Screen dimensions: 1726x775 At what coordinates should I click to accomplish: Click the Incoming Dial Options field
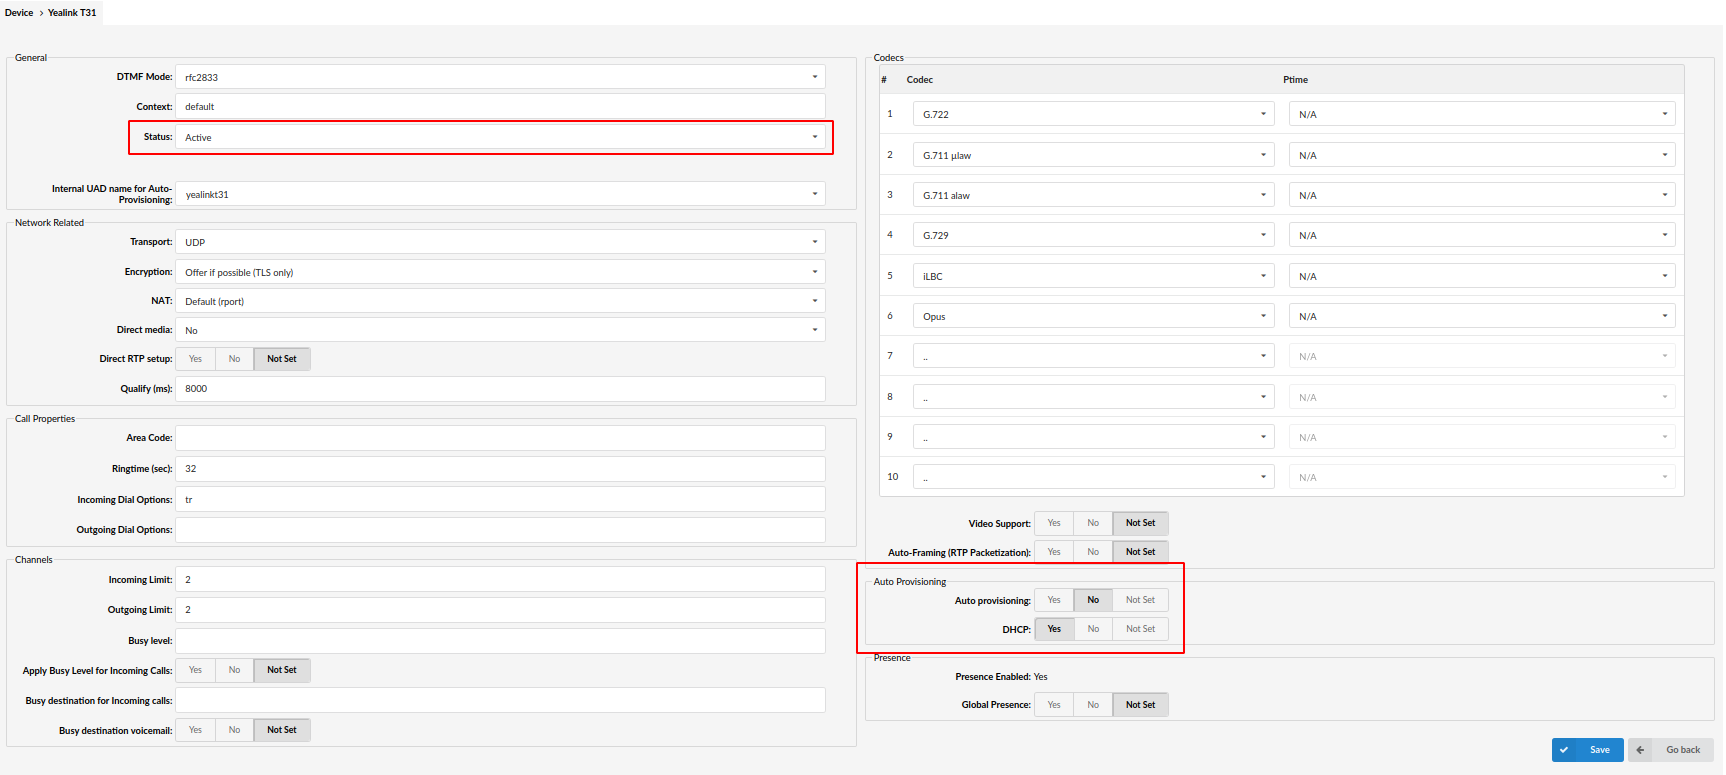click(x=500, y=499)
